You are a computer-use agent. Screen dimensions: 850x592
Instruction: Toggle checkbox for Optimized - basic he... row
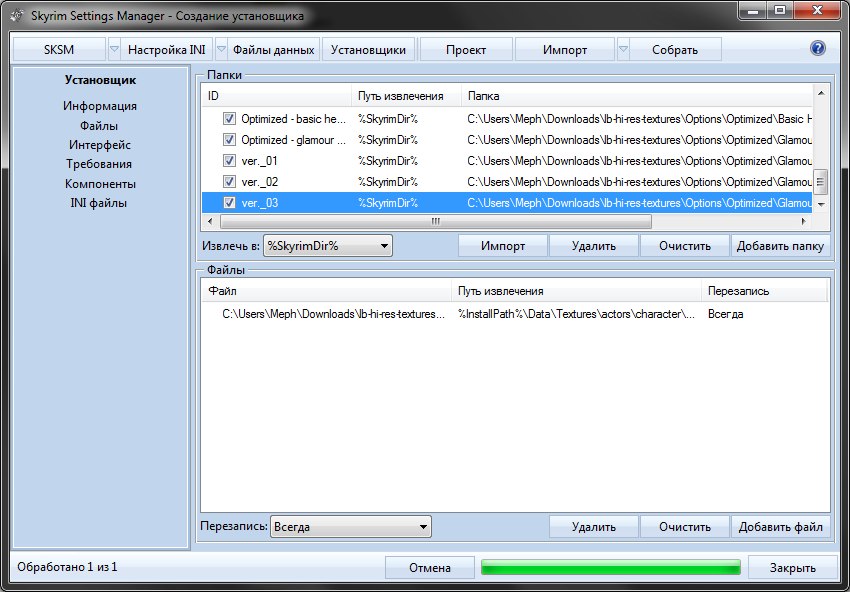tap(229, 119)
